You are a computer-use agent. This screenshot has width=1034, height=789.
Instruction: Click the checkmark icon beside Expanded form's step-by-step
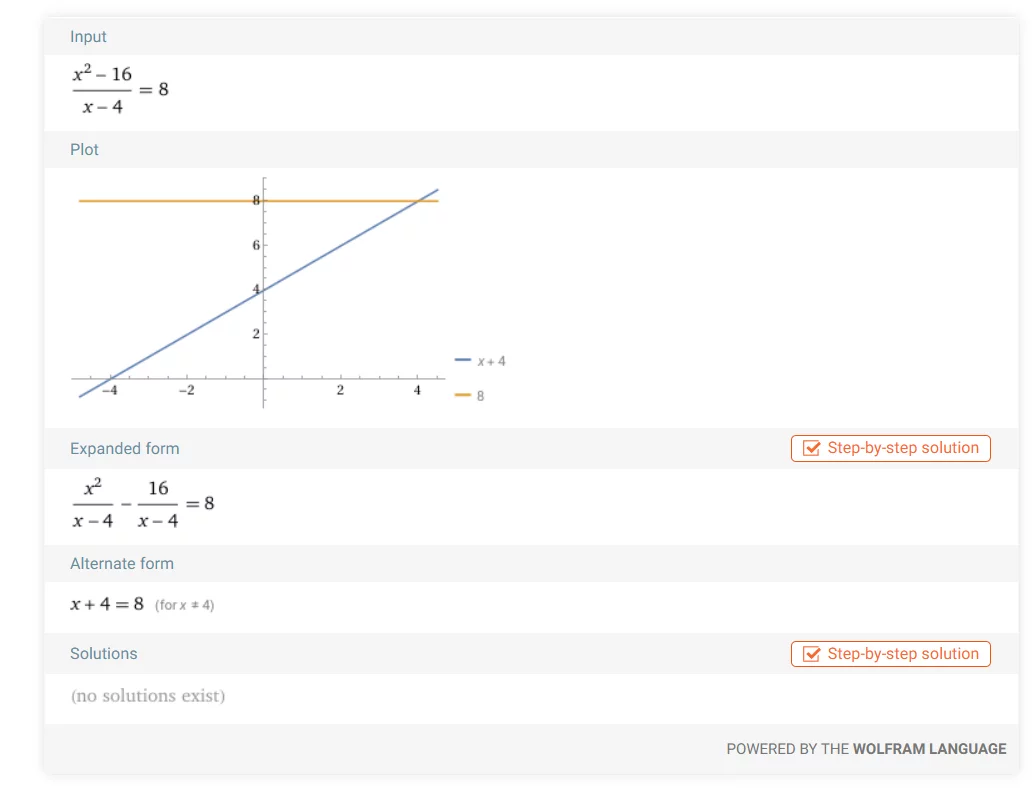(812, 449)
